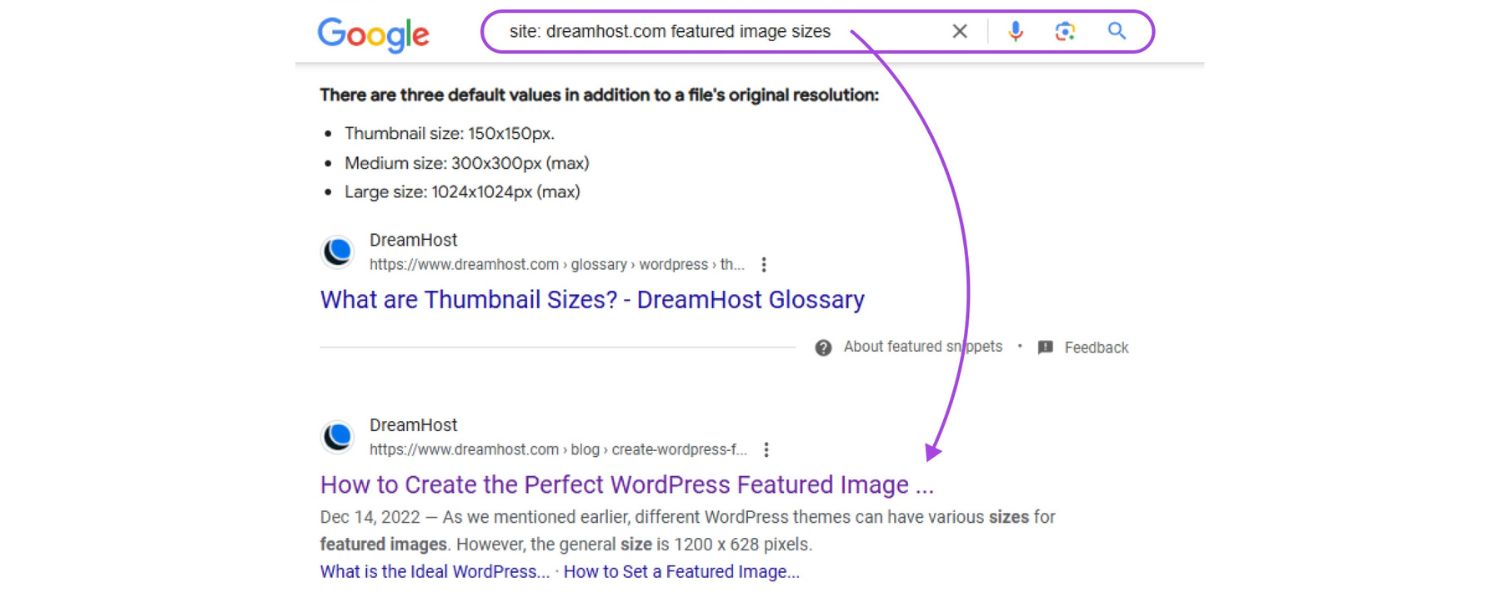1500x600 pixels.
Task: Clear the search query with the X icon
Action: pyautogui.click(x=960, y=32)
